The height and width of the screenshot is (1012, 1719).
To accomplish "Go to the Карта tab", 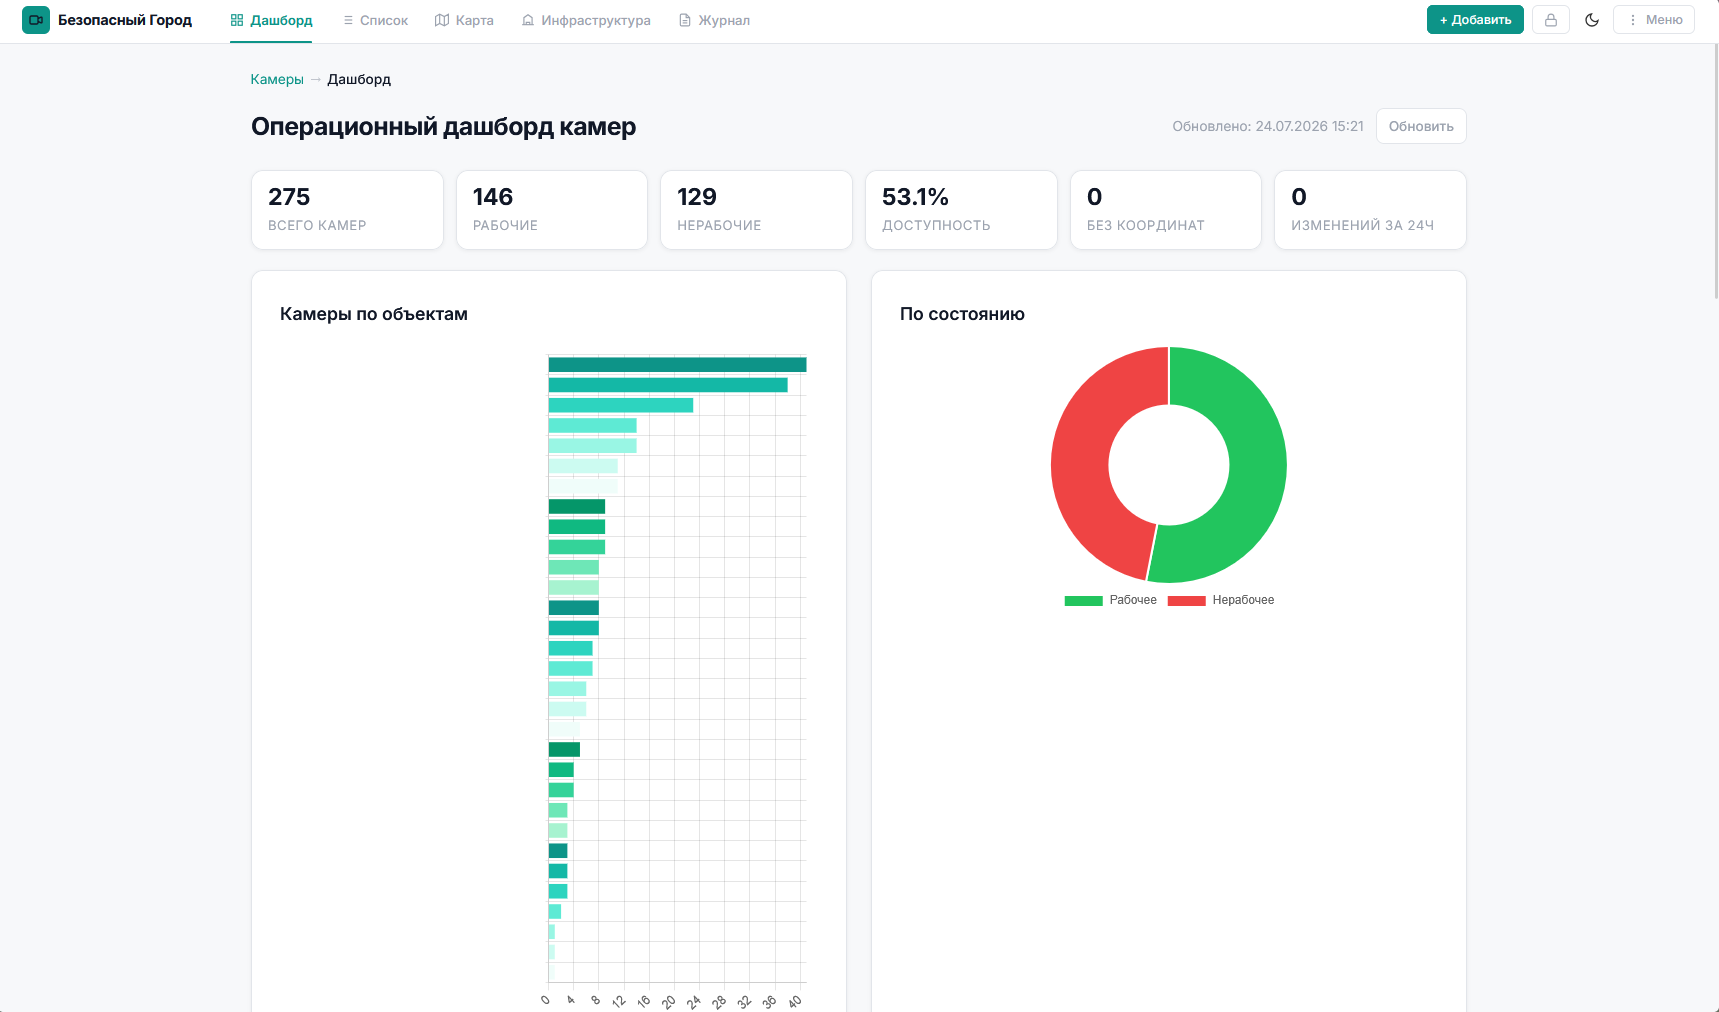I will coord(464,20).
